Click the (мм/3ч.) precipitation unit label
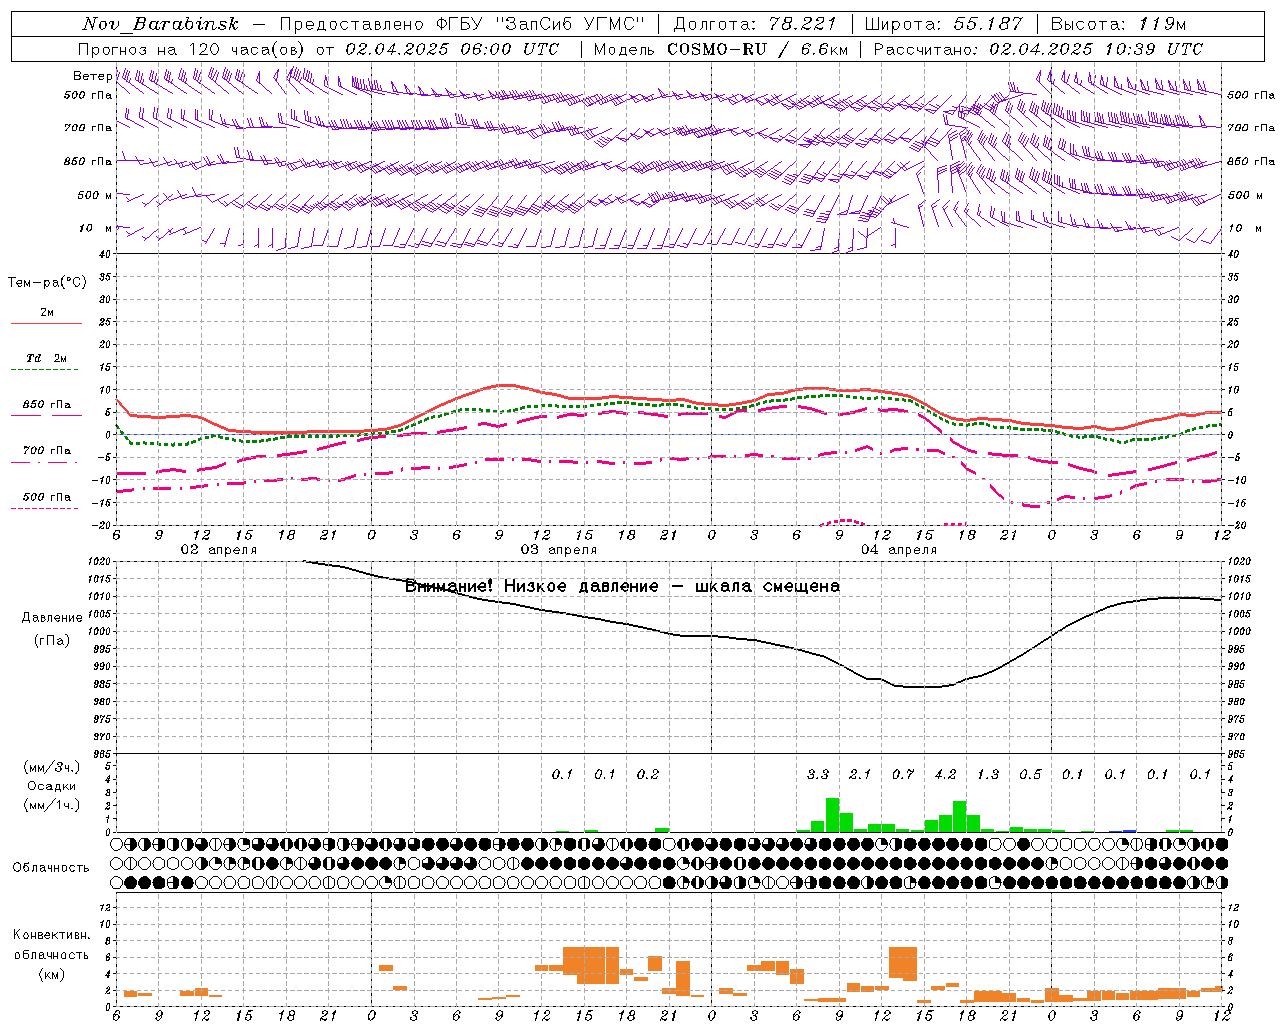The height and width of the screenshot is (1024, 1280). 51,768
